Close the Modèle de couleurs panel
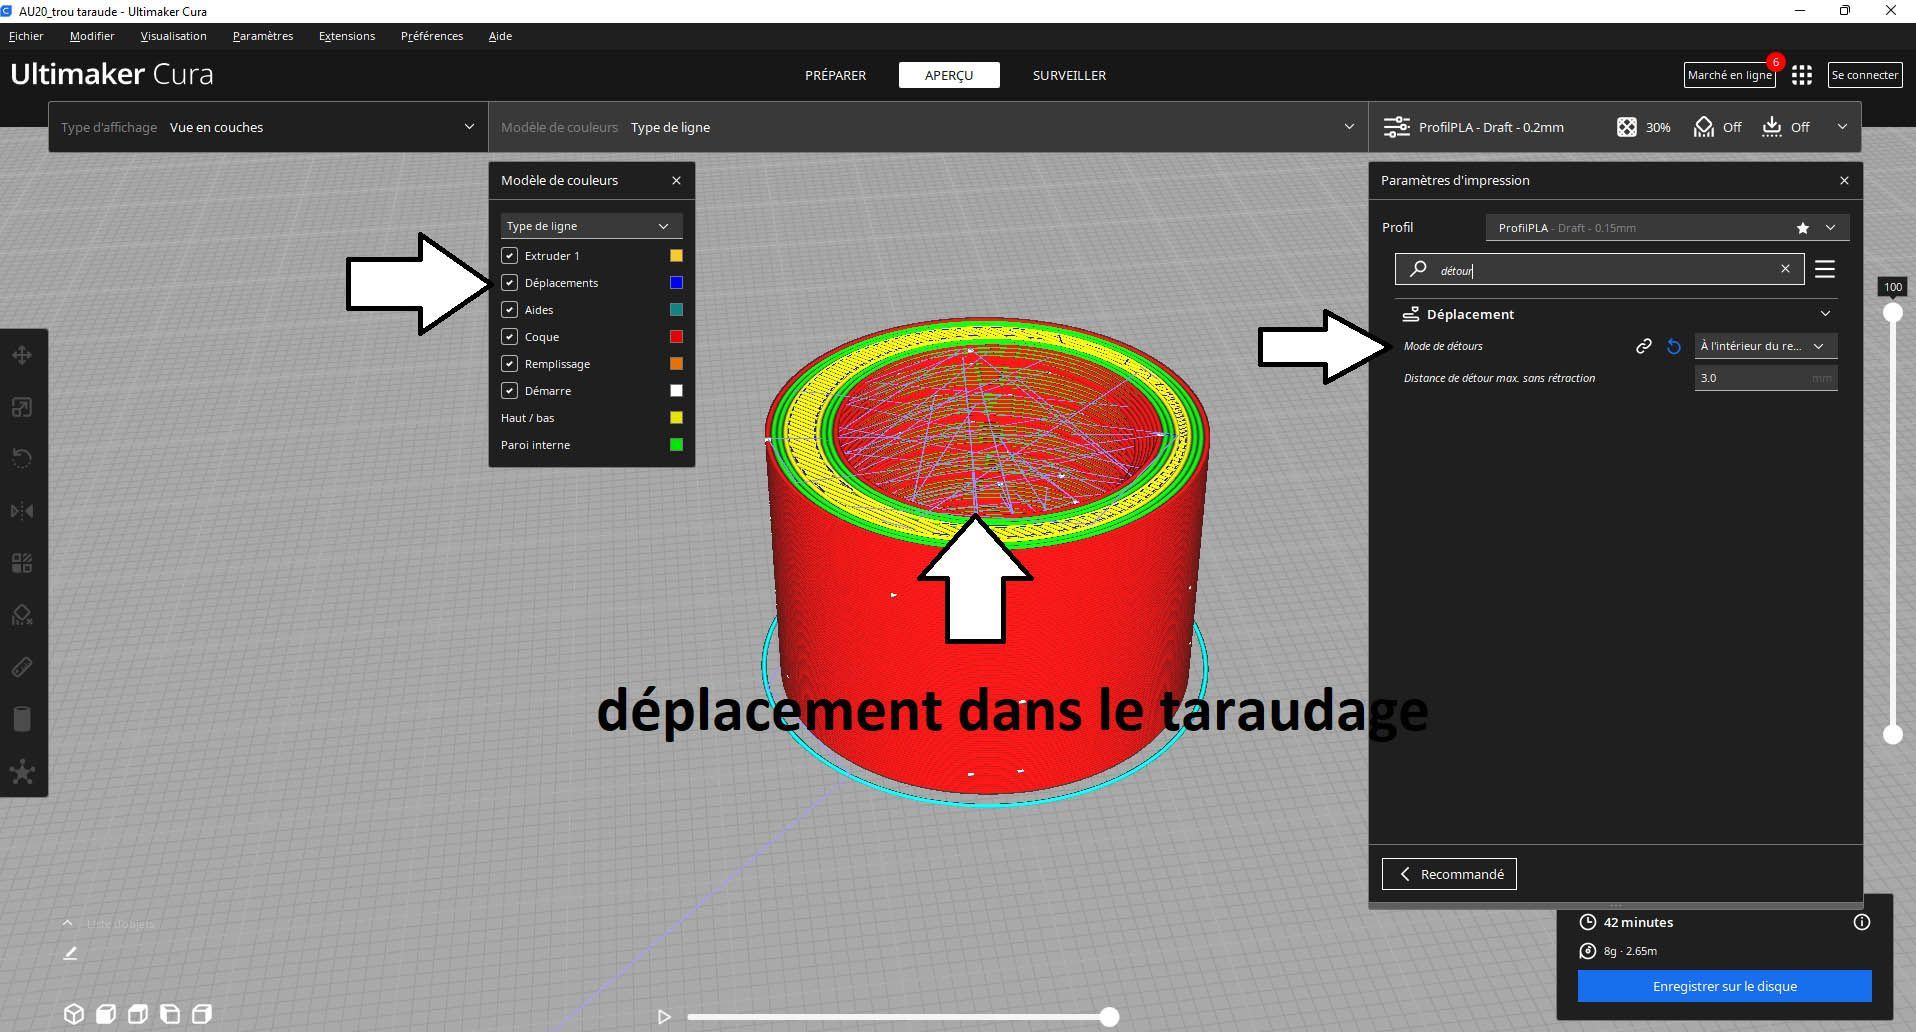Screen dimensions: 1916x1032 tap(676, 181)
